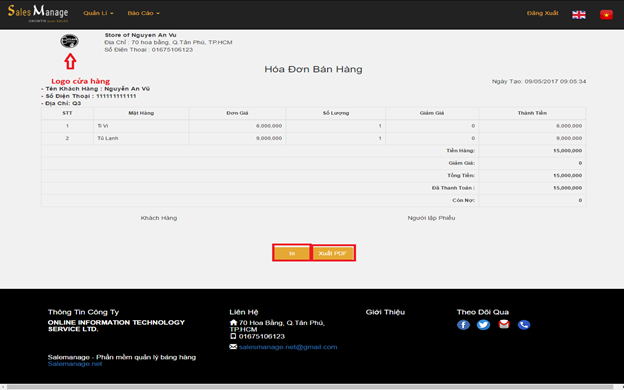Open the Facebook follow icon
The width and height of the screenshot is (624, 390).
pos(463,325)
